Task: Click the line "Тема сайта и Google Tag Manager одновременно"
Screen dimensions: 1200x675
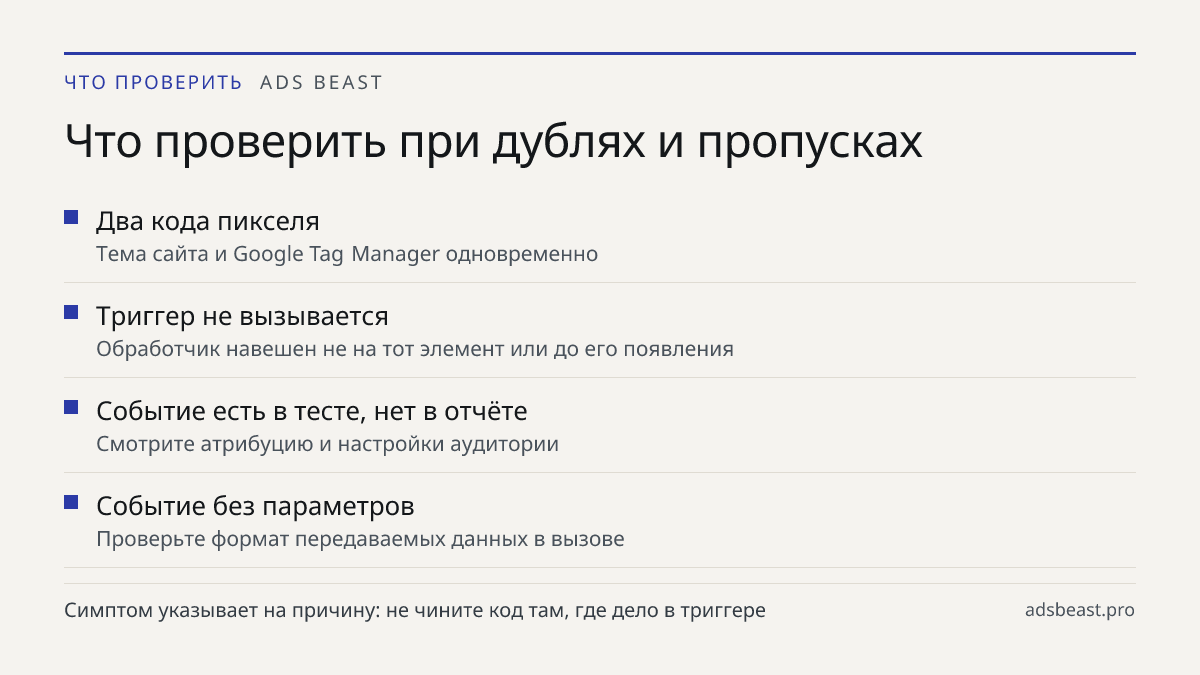Action: [347, 254]
